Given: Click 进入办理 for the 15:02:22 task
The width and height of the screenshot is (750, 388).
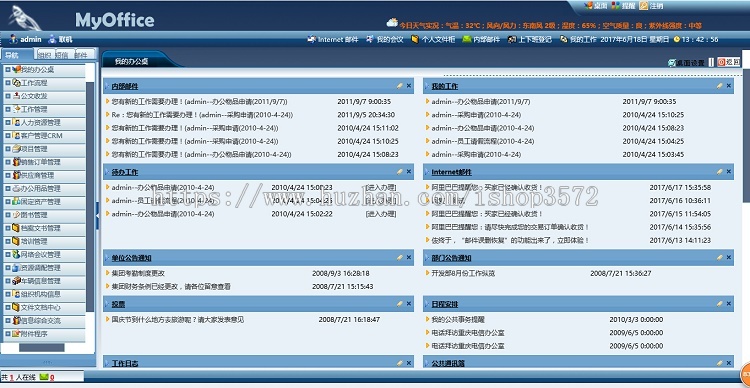Looking at the screenshot, I should click(381, 214).
